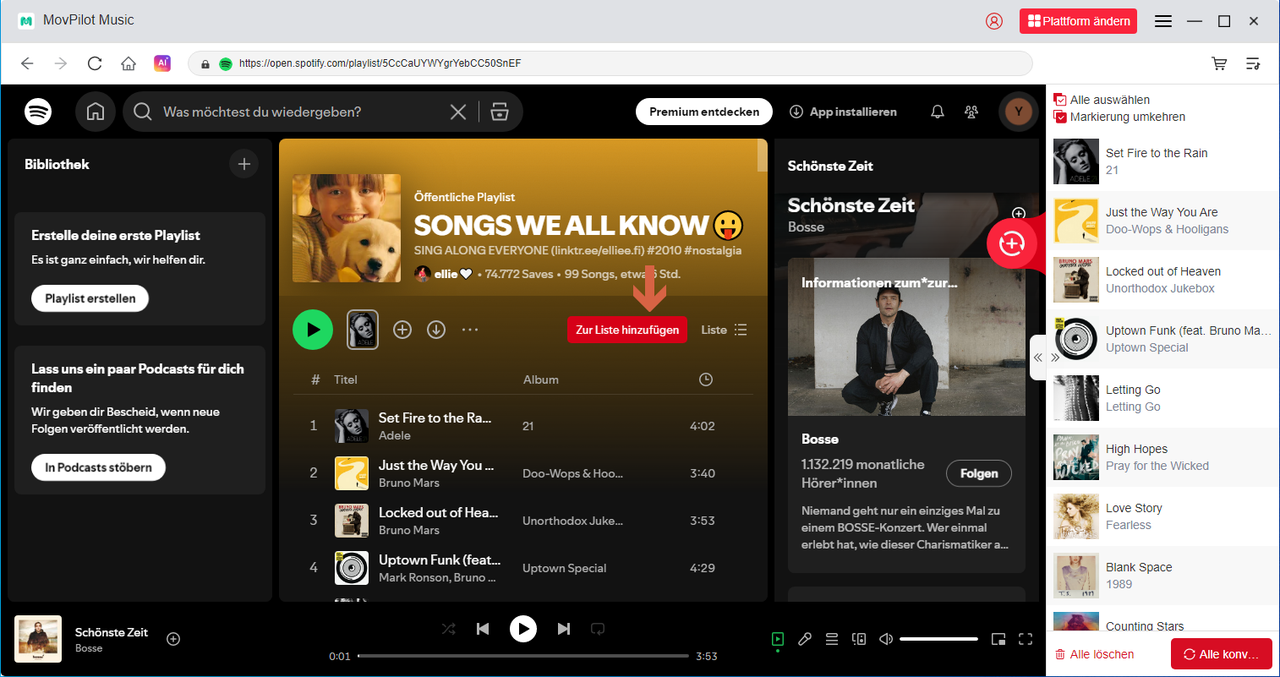Click the Spotify logo
Viewport: 1280px width, 677px height.
click(38, 111)
